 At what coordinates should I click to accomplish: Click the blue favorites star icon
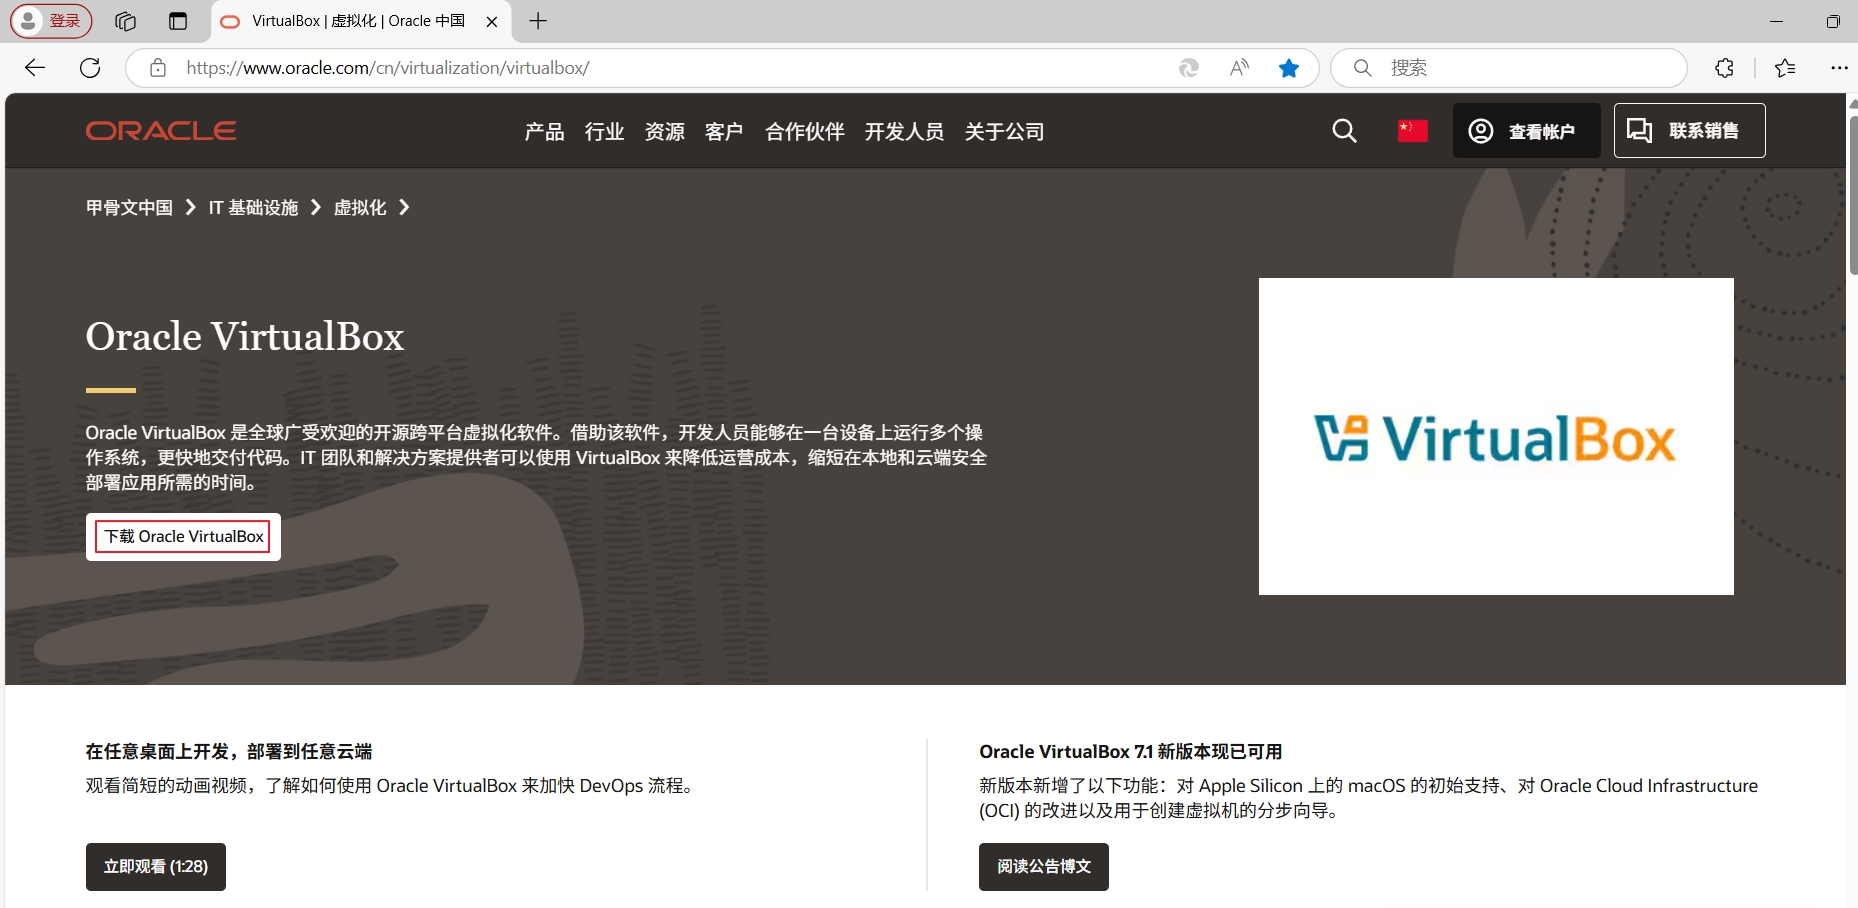1289,68
